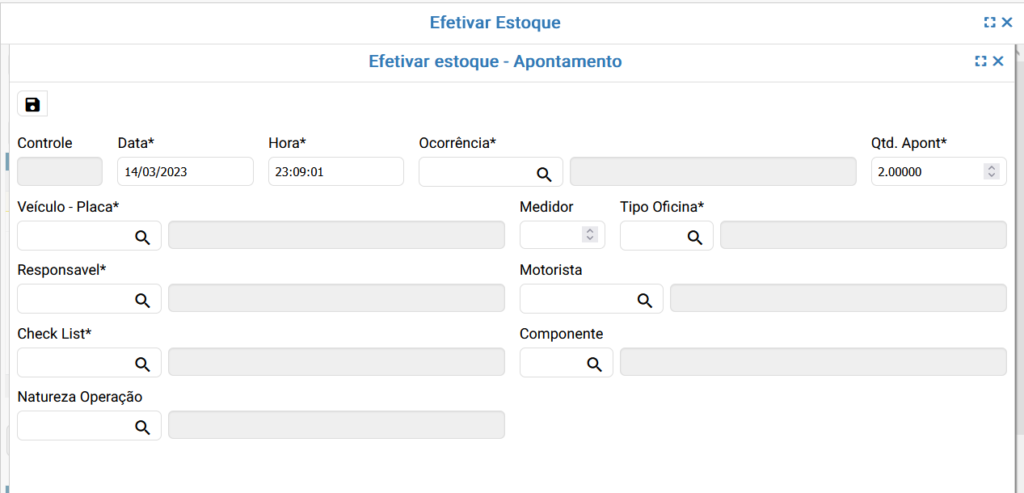Click the Check List magnifier icon
The image size is (1024, 493).
[142, 364]
